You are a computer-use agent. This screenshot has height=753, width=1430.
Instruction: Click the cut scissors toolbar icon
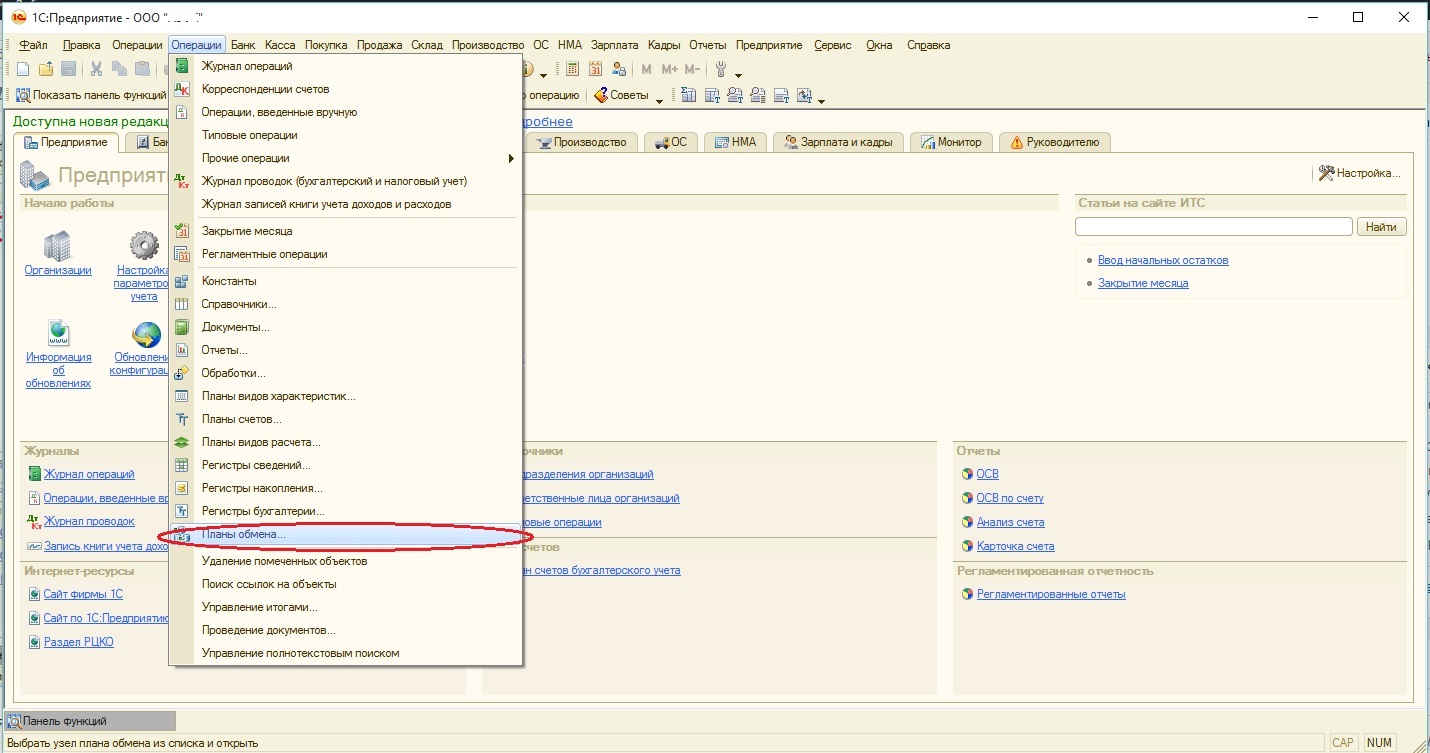click(97, 69)
